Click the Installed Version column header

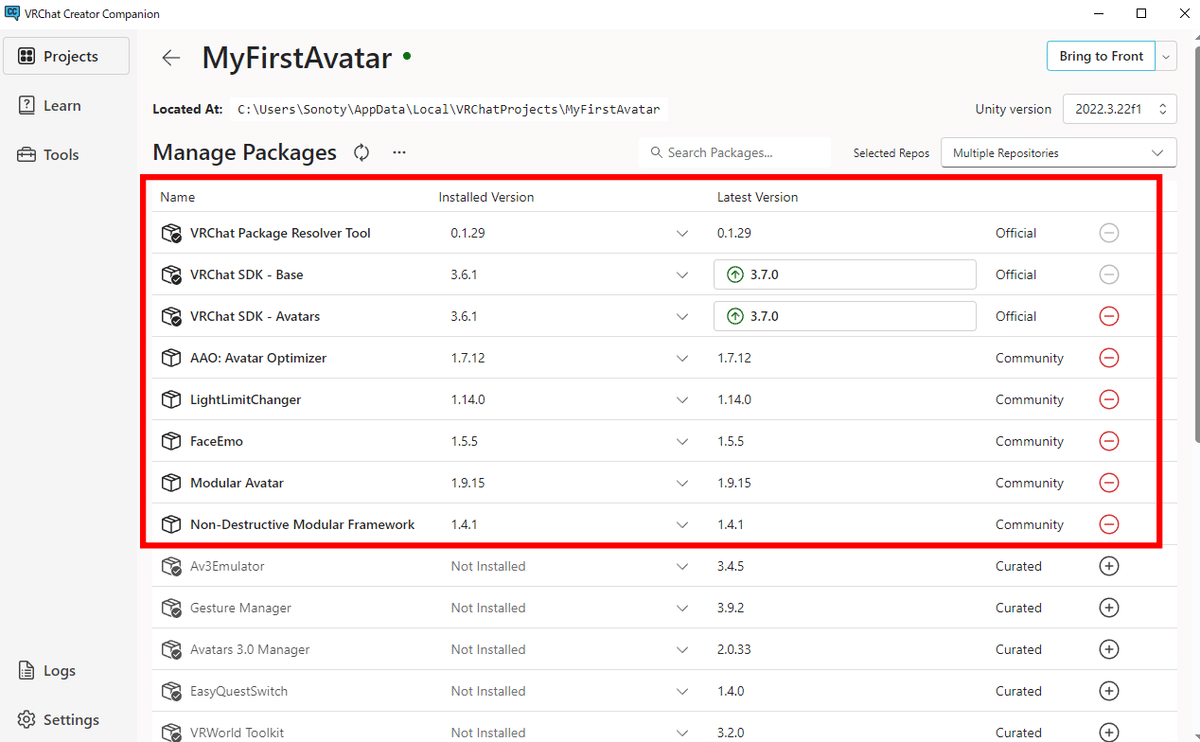click(x=486, y=197)
